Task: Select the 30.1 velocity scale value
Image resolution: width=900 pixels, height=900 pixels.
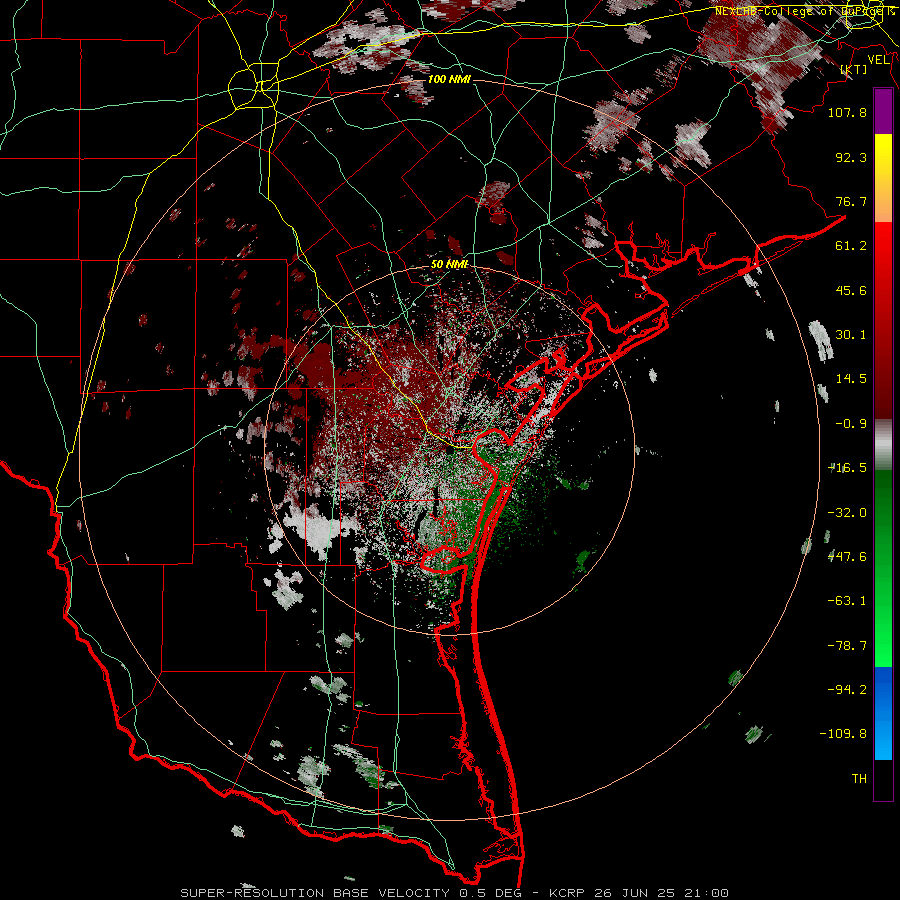Action: [851, 335]
